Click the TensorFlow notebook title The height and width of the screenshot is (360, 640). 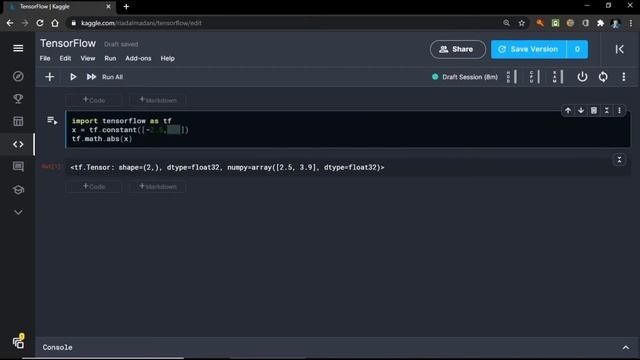(x=68, y=43)
